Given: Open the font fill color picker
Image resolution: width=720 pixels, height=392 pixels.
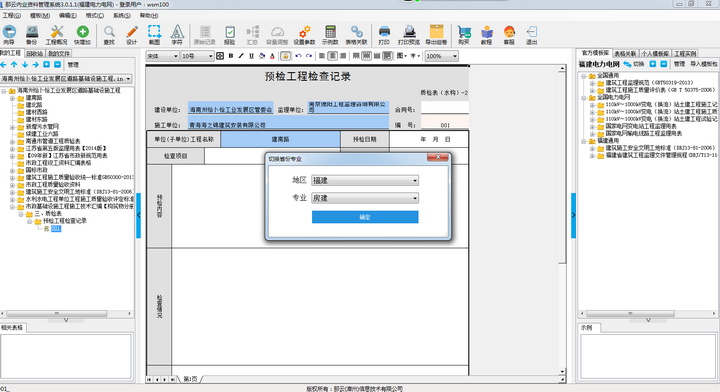Looking at the screenshot, I should pos(262,56).
